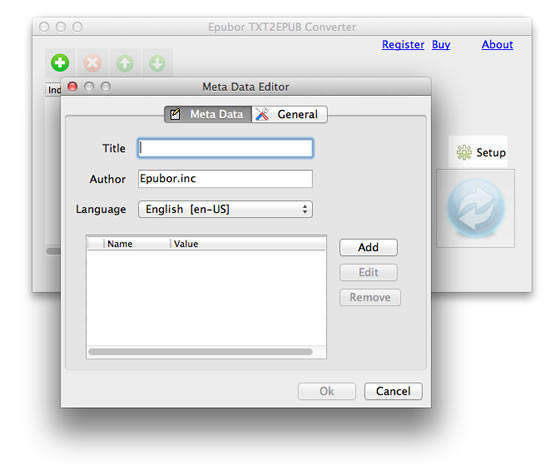The height and width of the screenshot is (465, 560).
Task: Click the red remove file icon
Action: click(92, 63)
